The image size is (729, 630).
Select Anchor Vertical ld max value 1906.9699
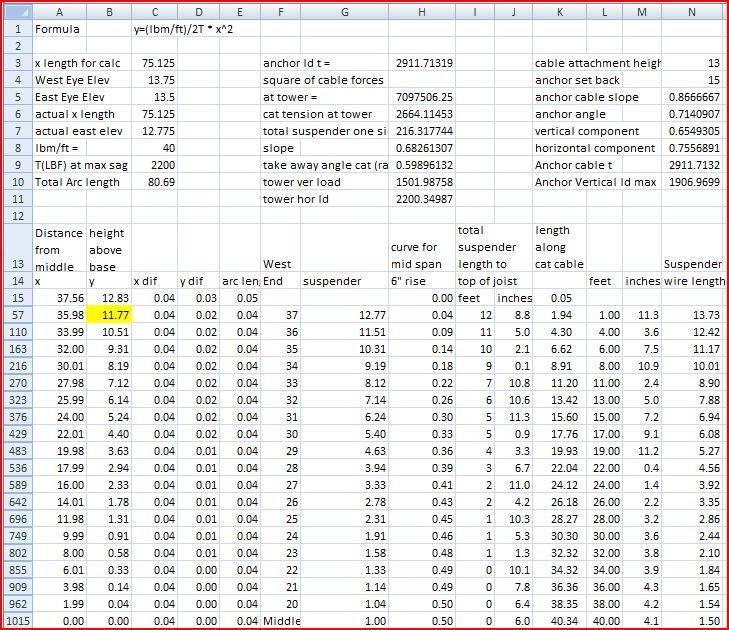coord(692,182)
